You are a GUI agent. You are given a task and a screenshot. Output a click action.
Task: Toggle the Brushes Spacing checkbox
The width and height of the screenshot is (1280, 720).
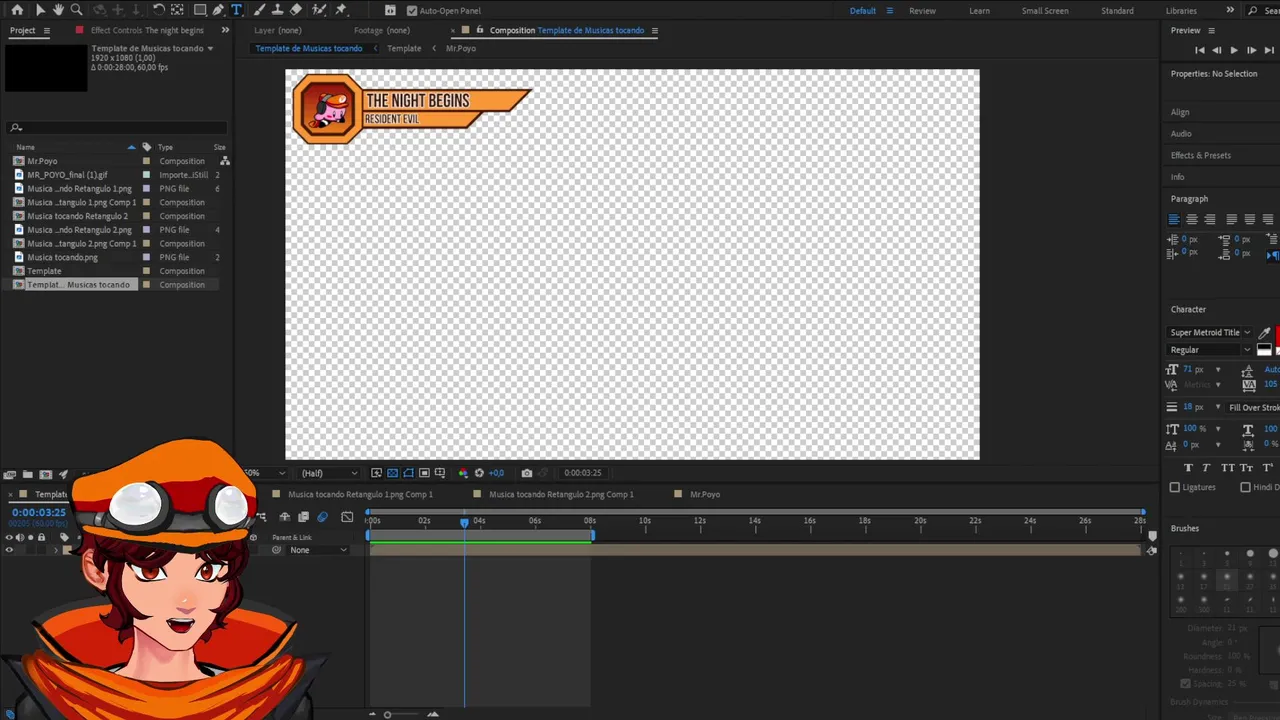pyautogui.click(x=1185, y=683)
